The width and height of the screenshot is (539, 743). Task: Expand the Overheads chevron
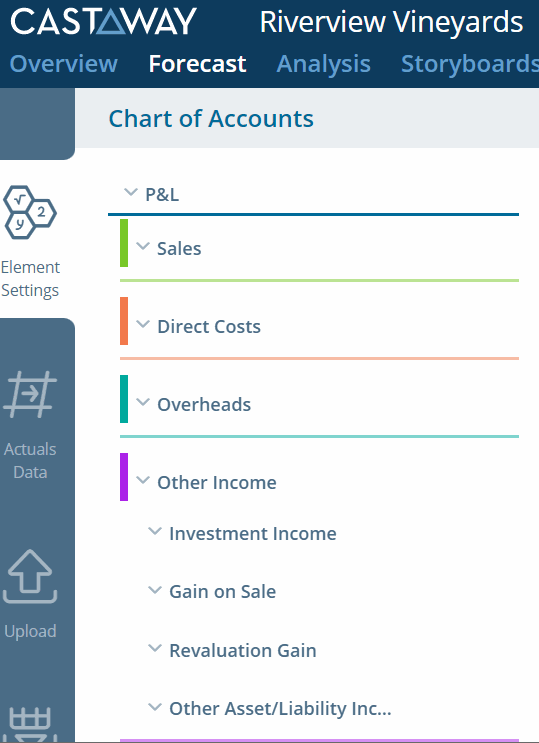tap(143, 402)
